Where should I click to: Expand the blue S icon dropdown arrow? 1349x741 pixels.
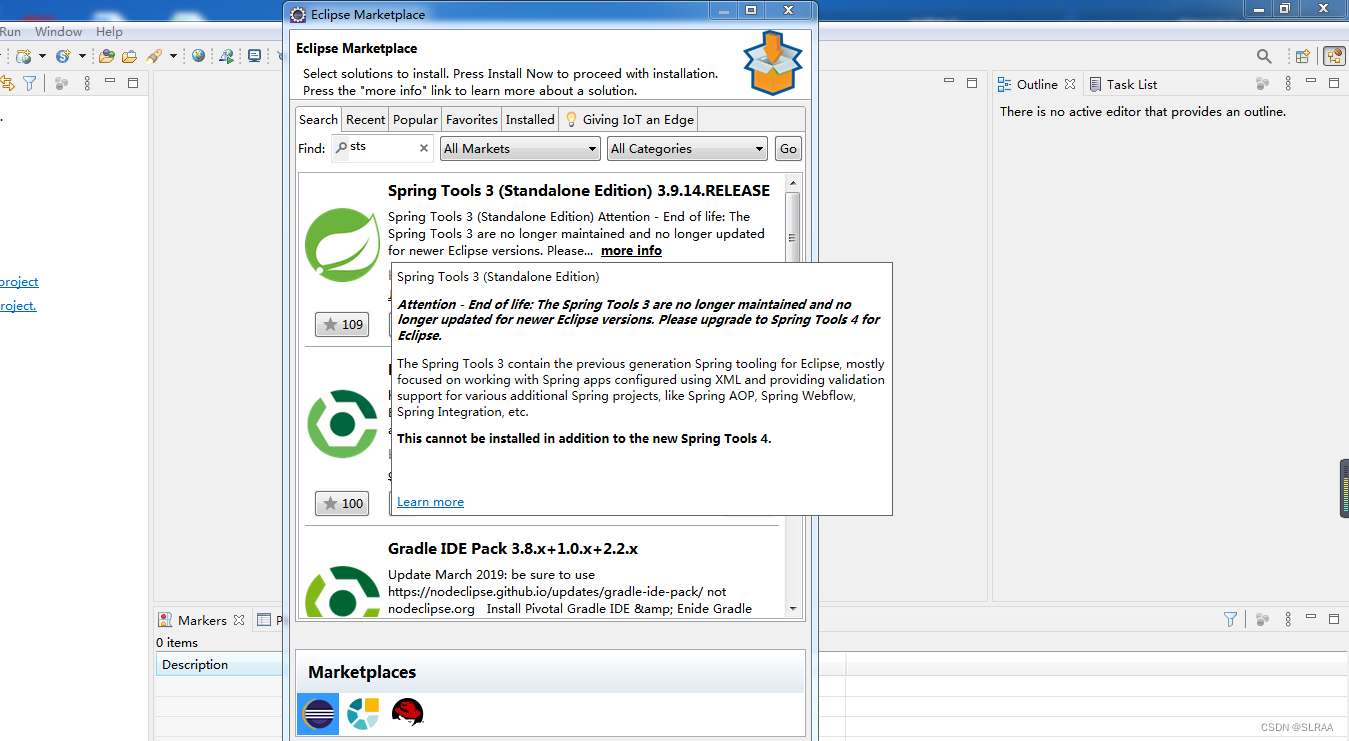[82, 56]
